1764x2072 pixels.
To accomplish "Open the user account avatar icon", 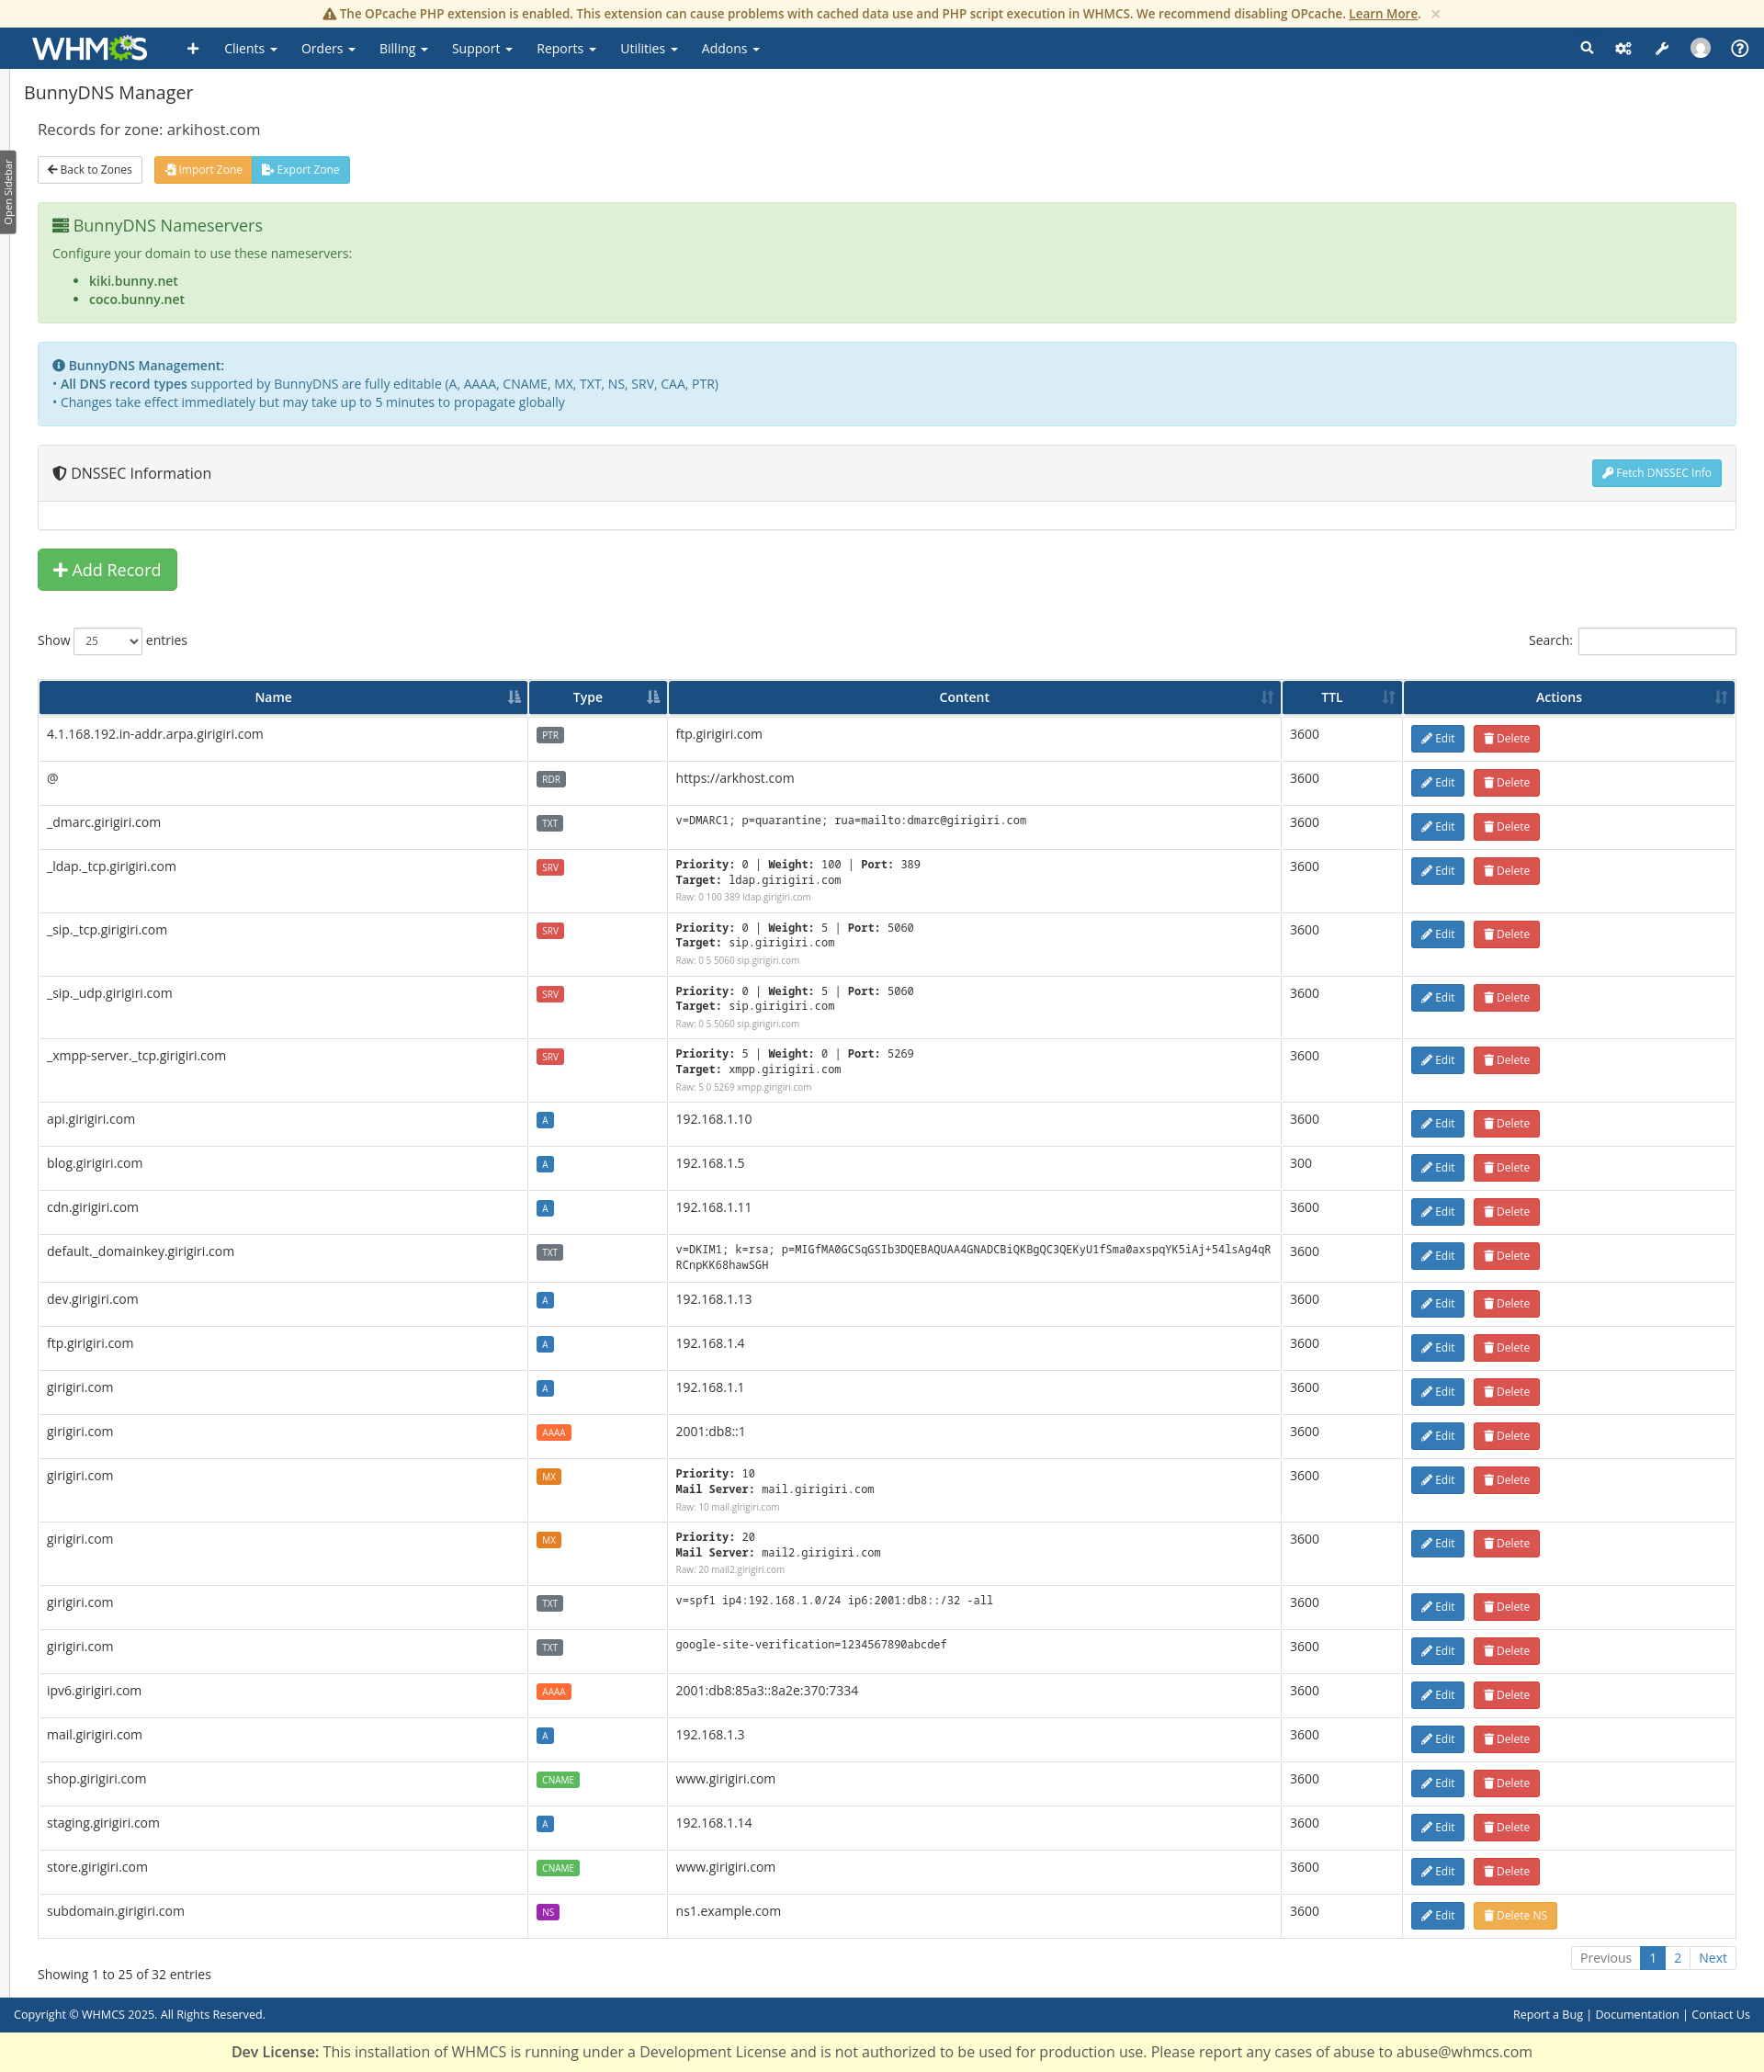I will 1700,48.
